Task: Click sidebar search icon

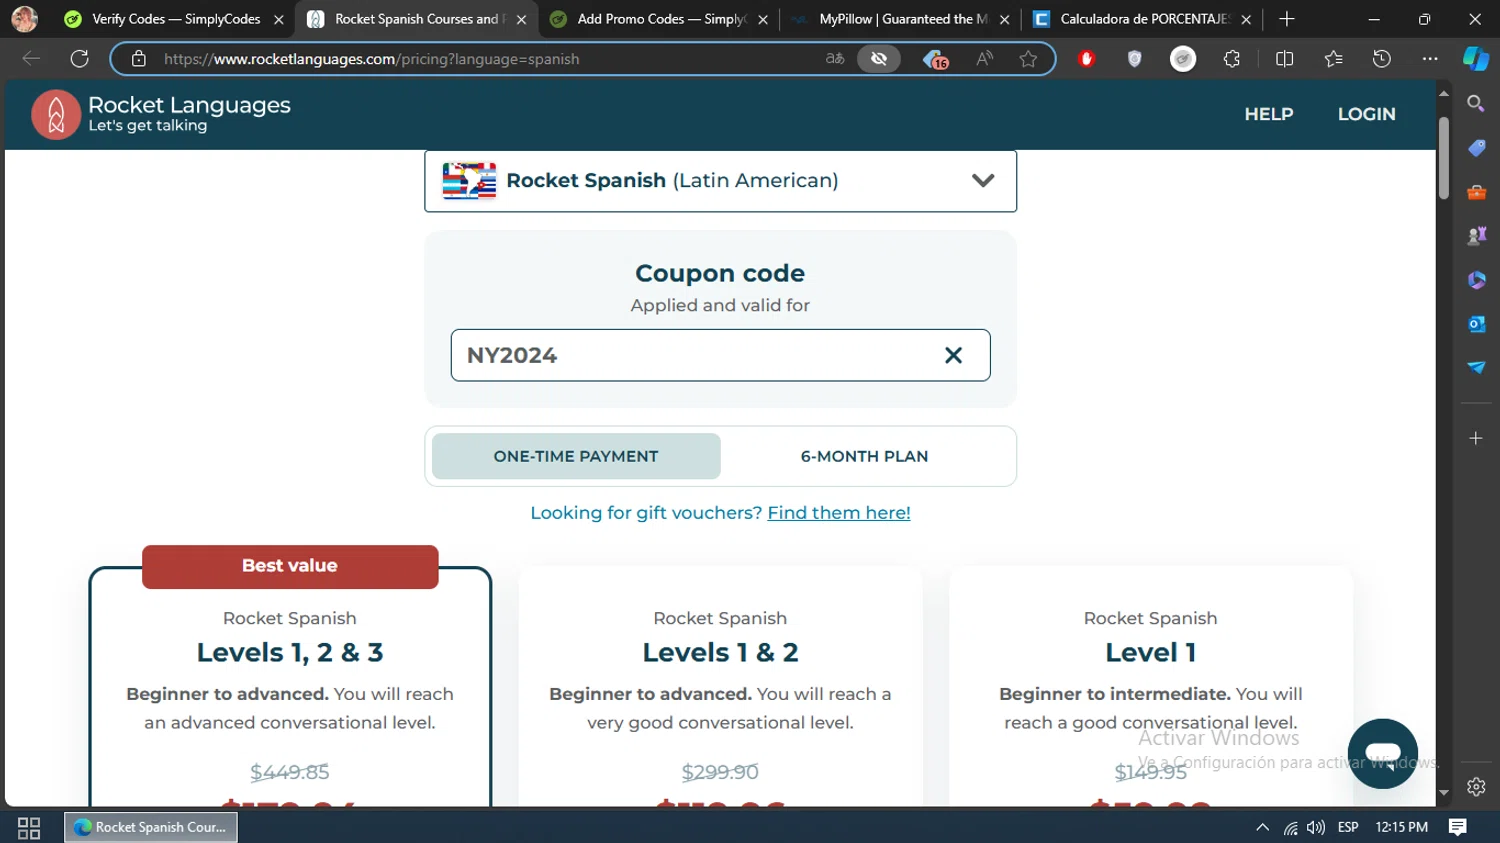Action: tap(1476, 103)
